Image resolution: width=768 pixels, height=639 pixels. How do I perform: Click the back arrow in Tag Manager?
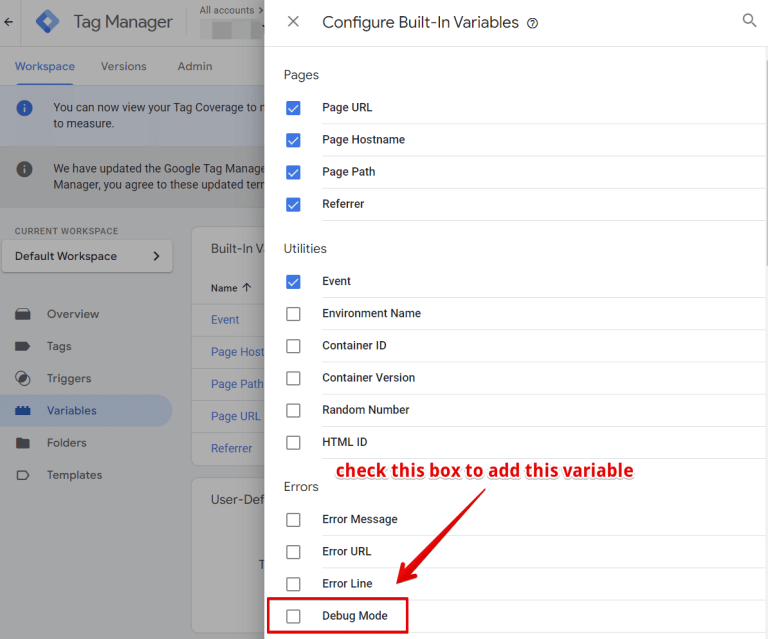pyautogui.click(x=8, y=22)
